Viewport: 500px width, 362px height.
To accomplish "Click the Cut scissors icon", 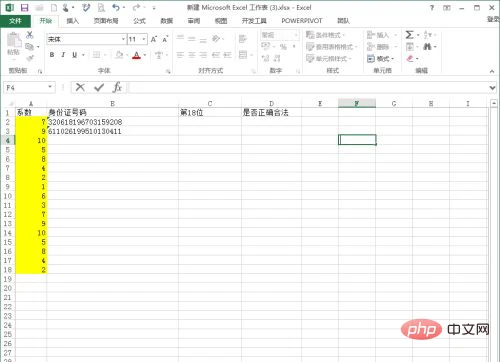I will [30, 34].
